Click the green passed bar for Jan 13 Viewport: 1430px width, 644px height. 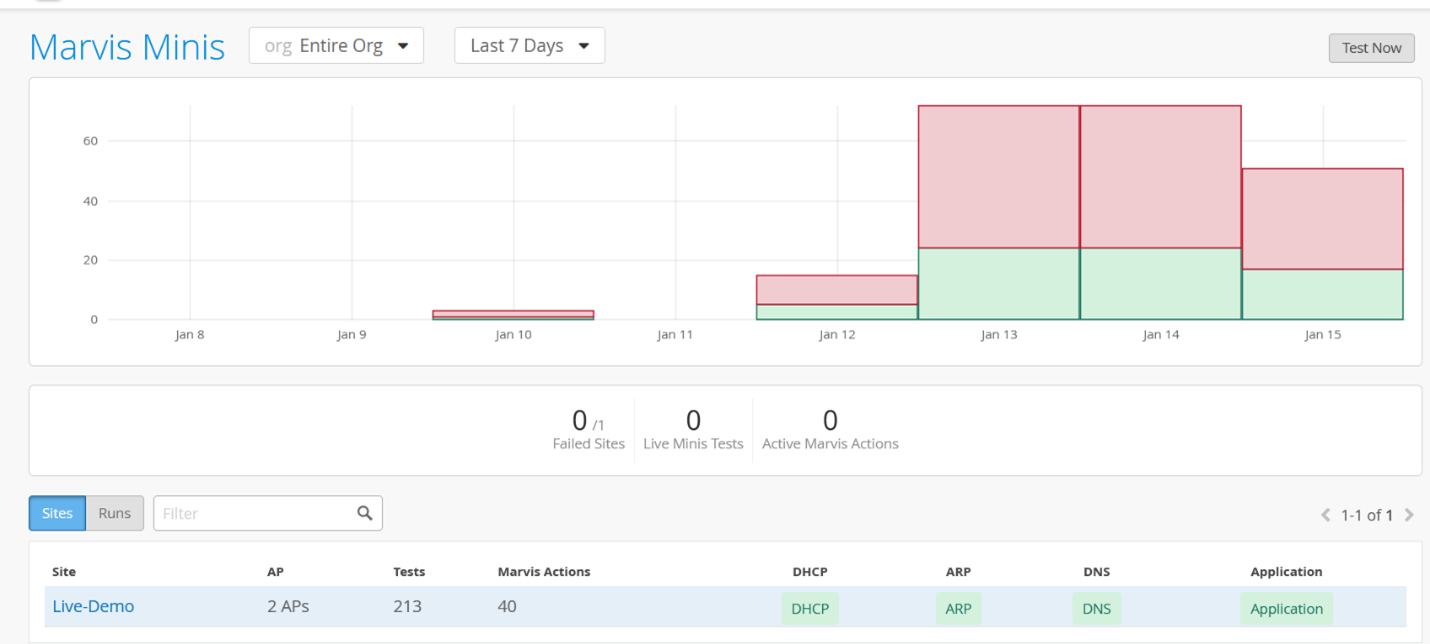999,284
